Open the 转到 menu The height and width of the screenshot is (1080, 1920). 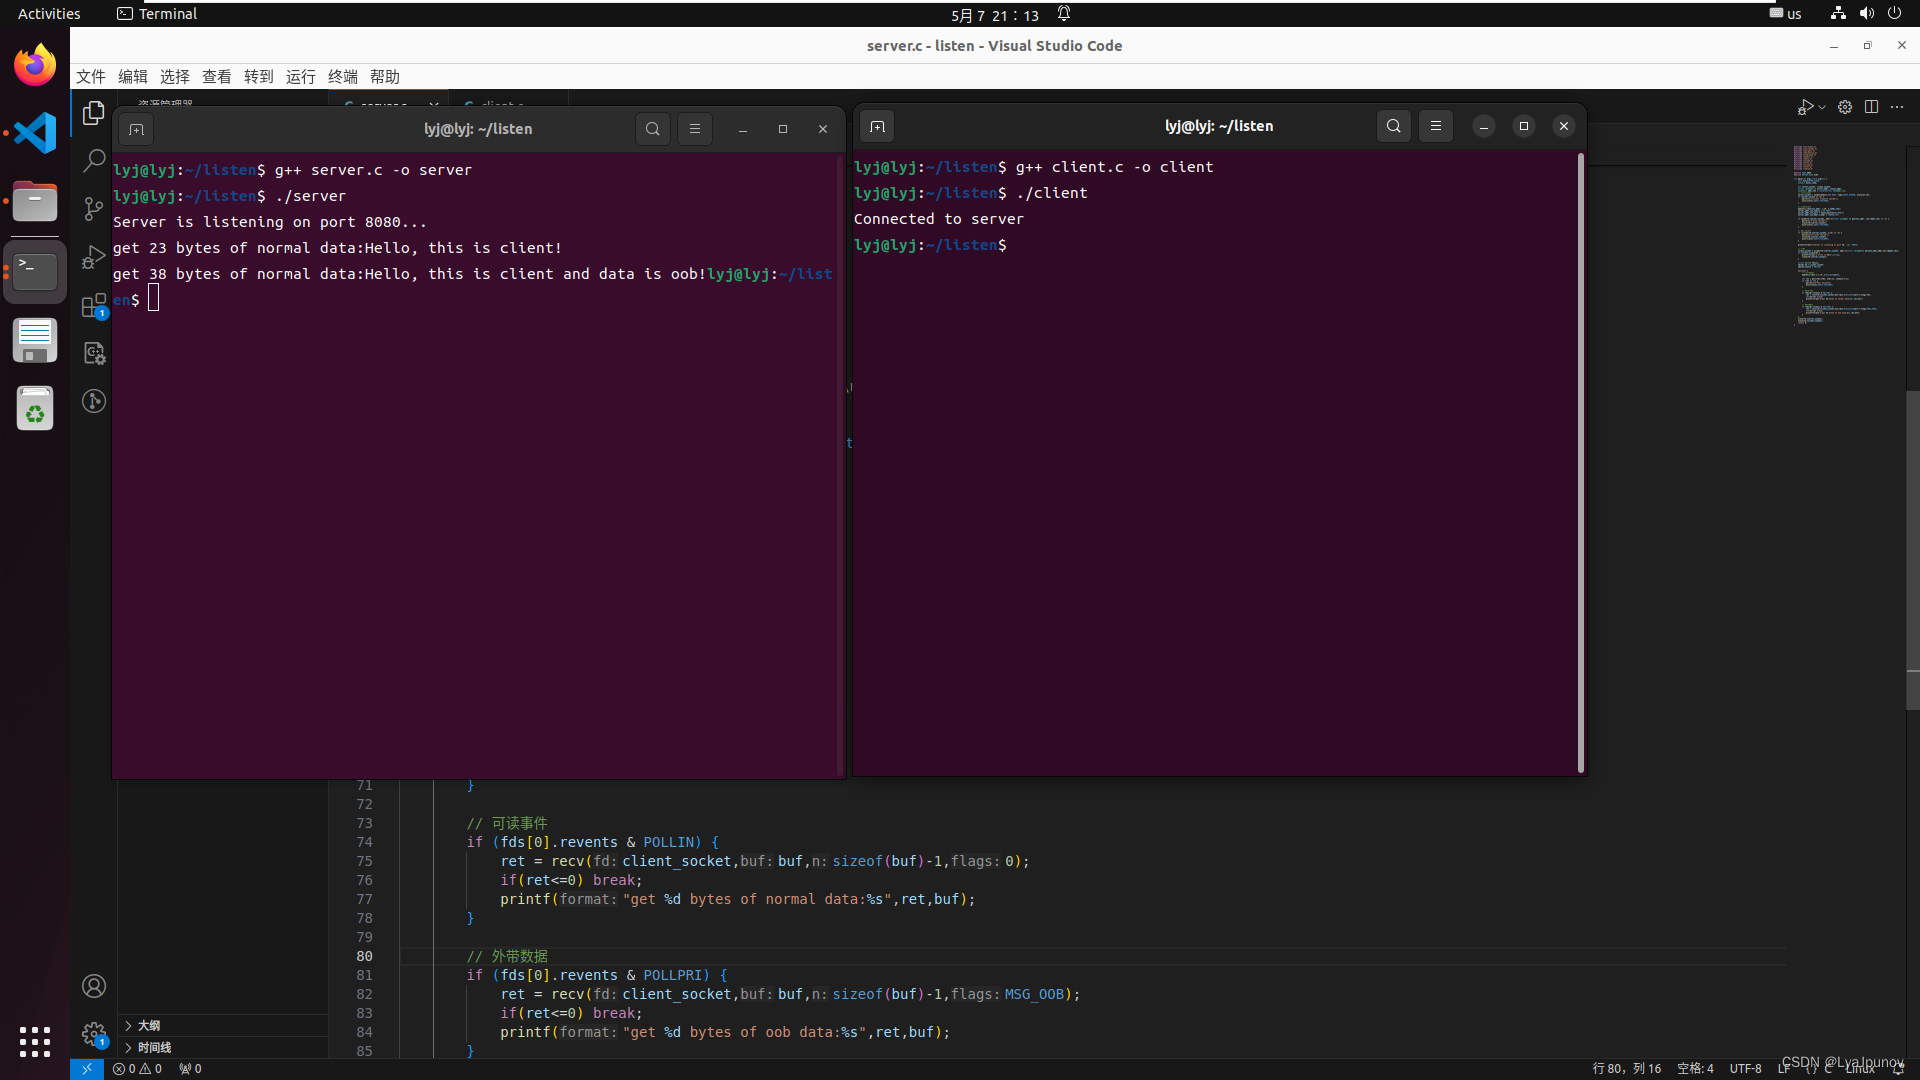(x=259, y=77)
